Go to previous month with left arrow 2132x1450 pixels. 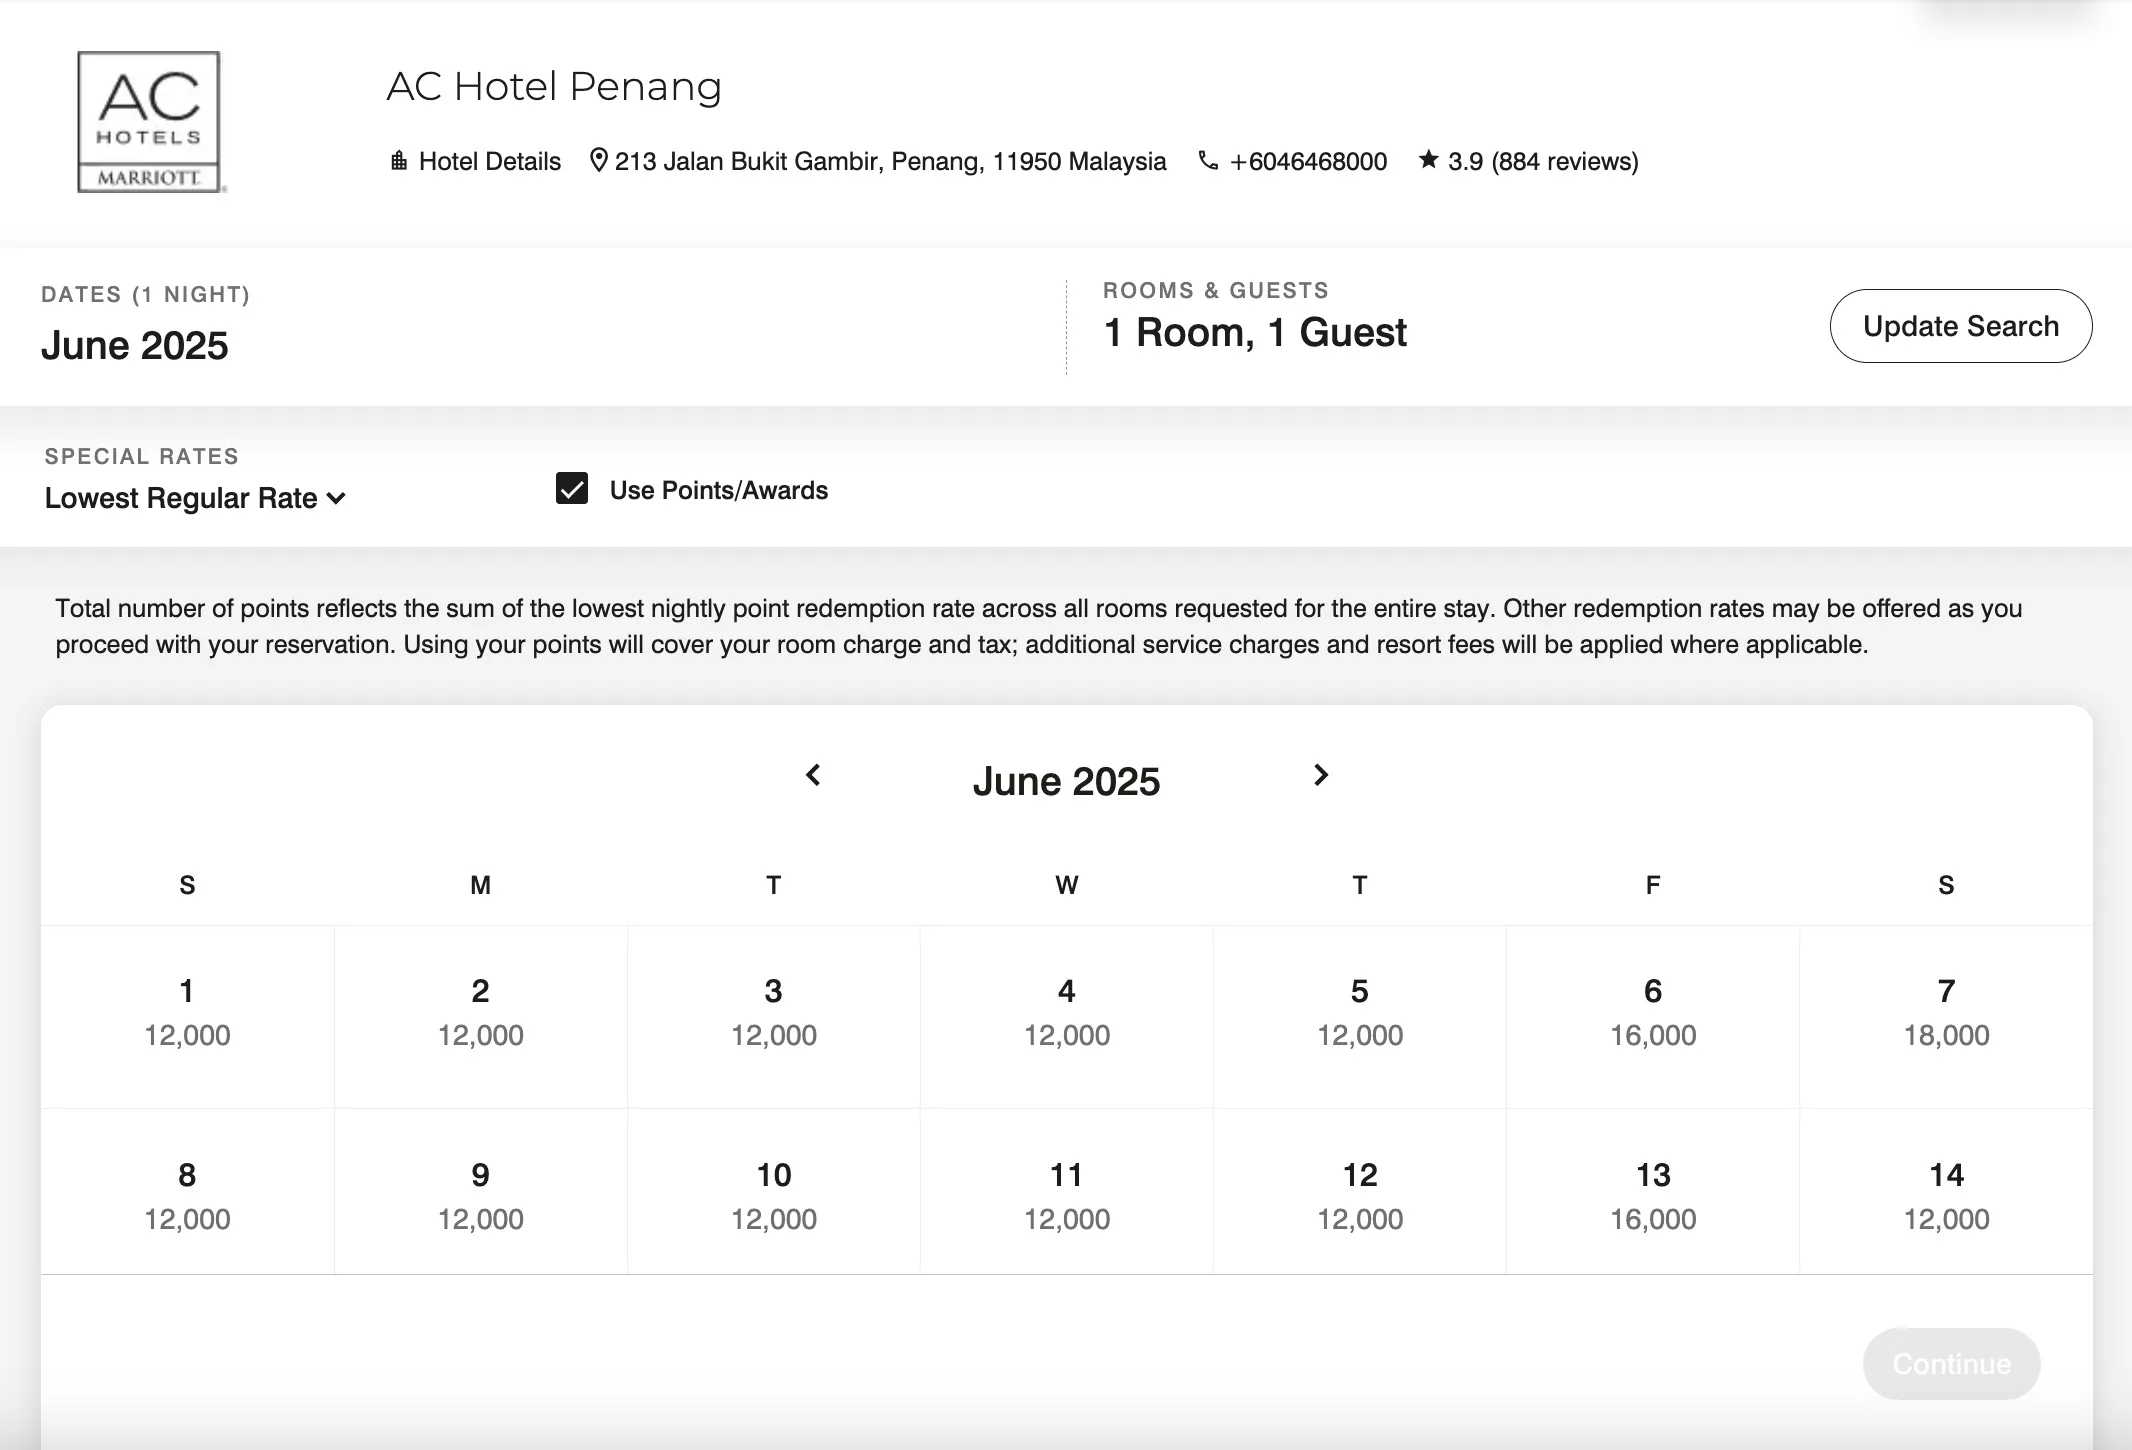(813, 775)
